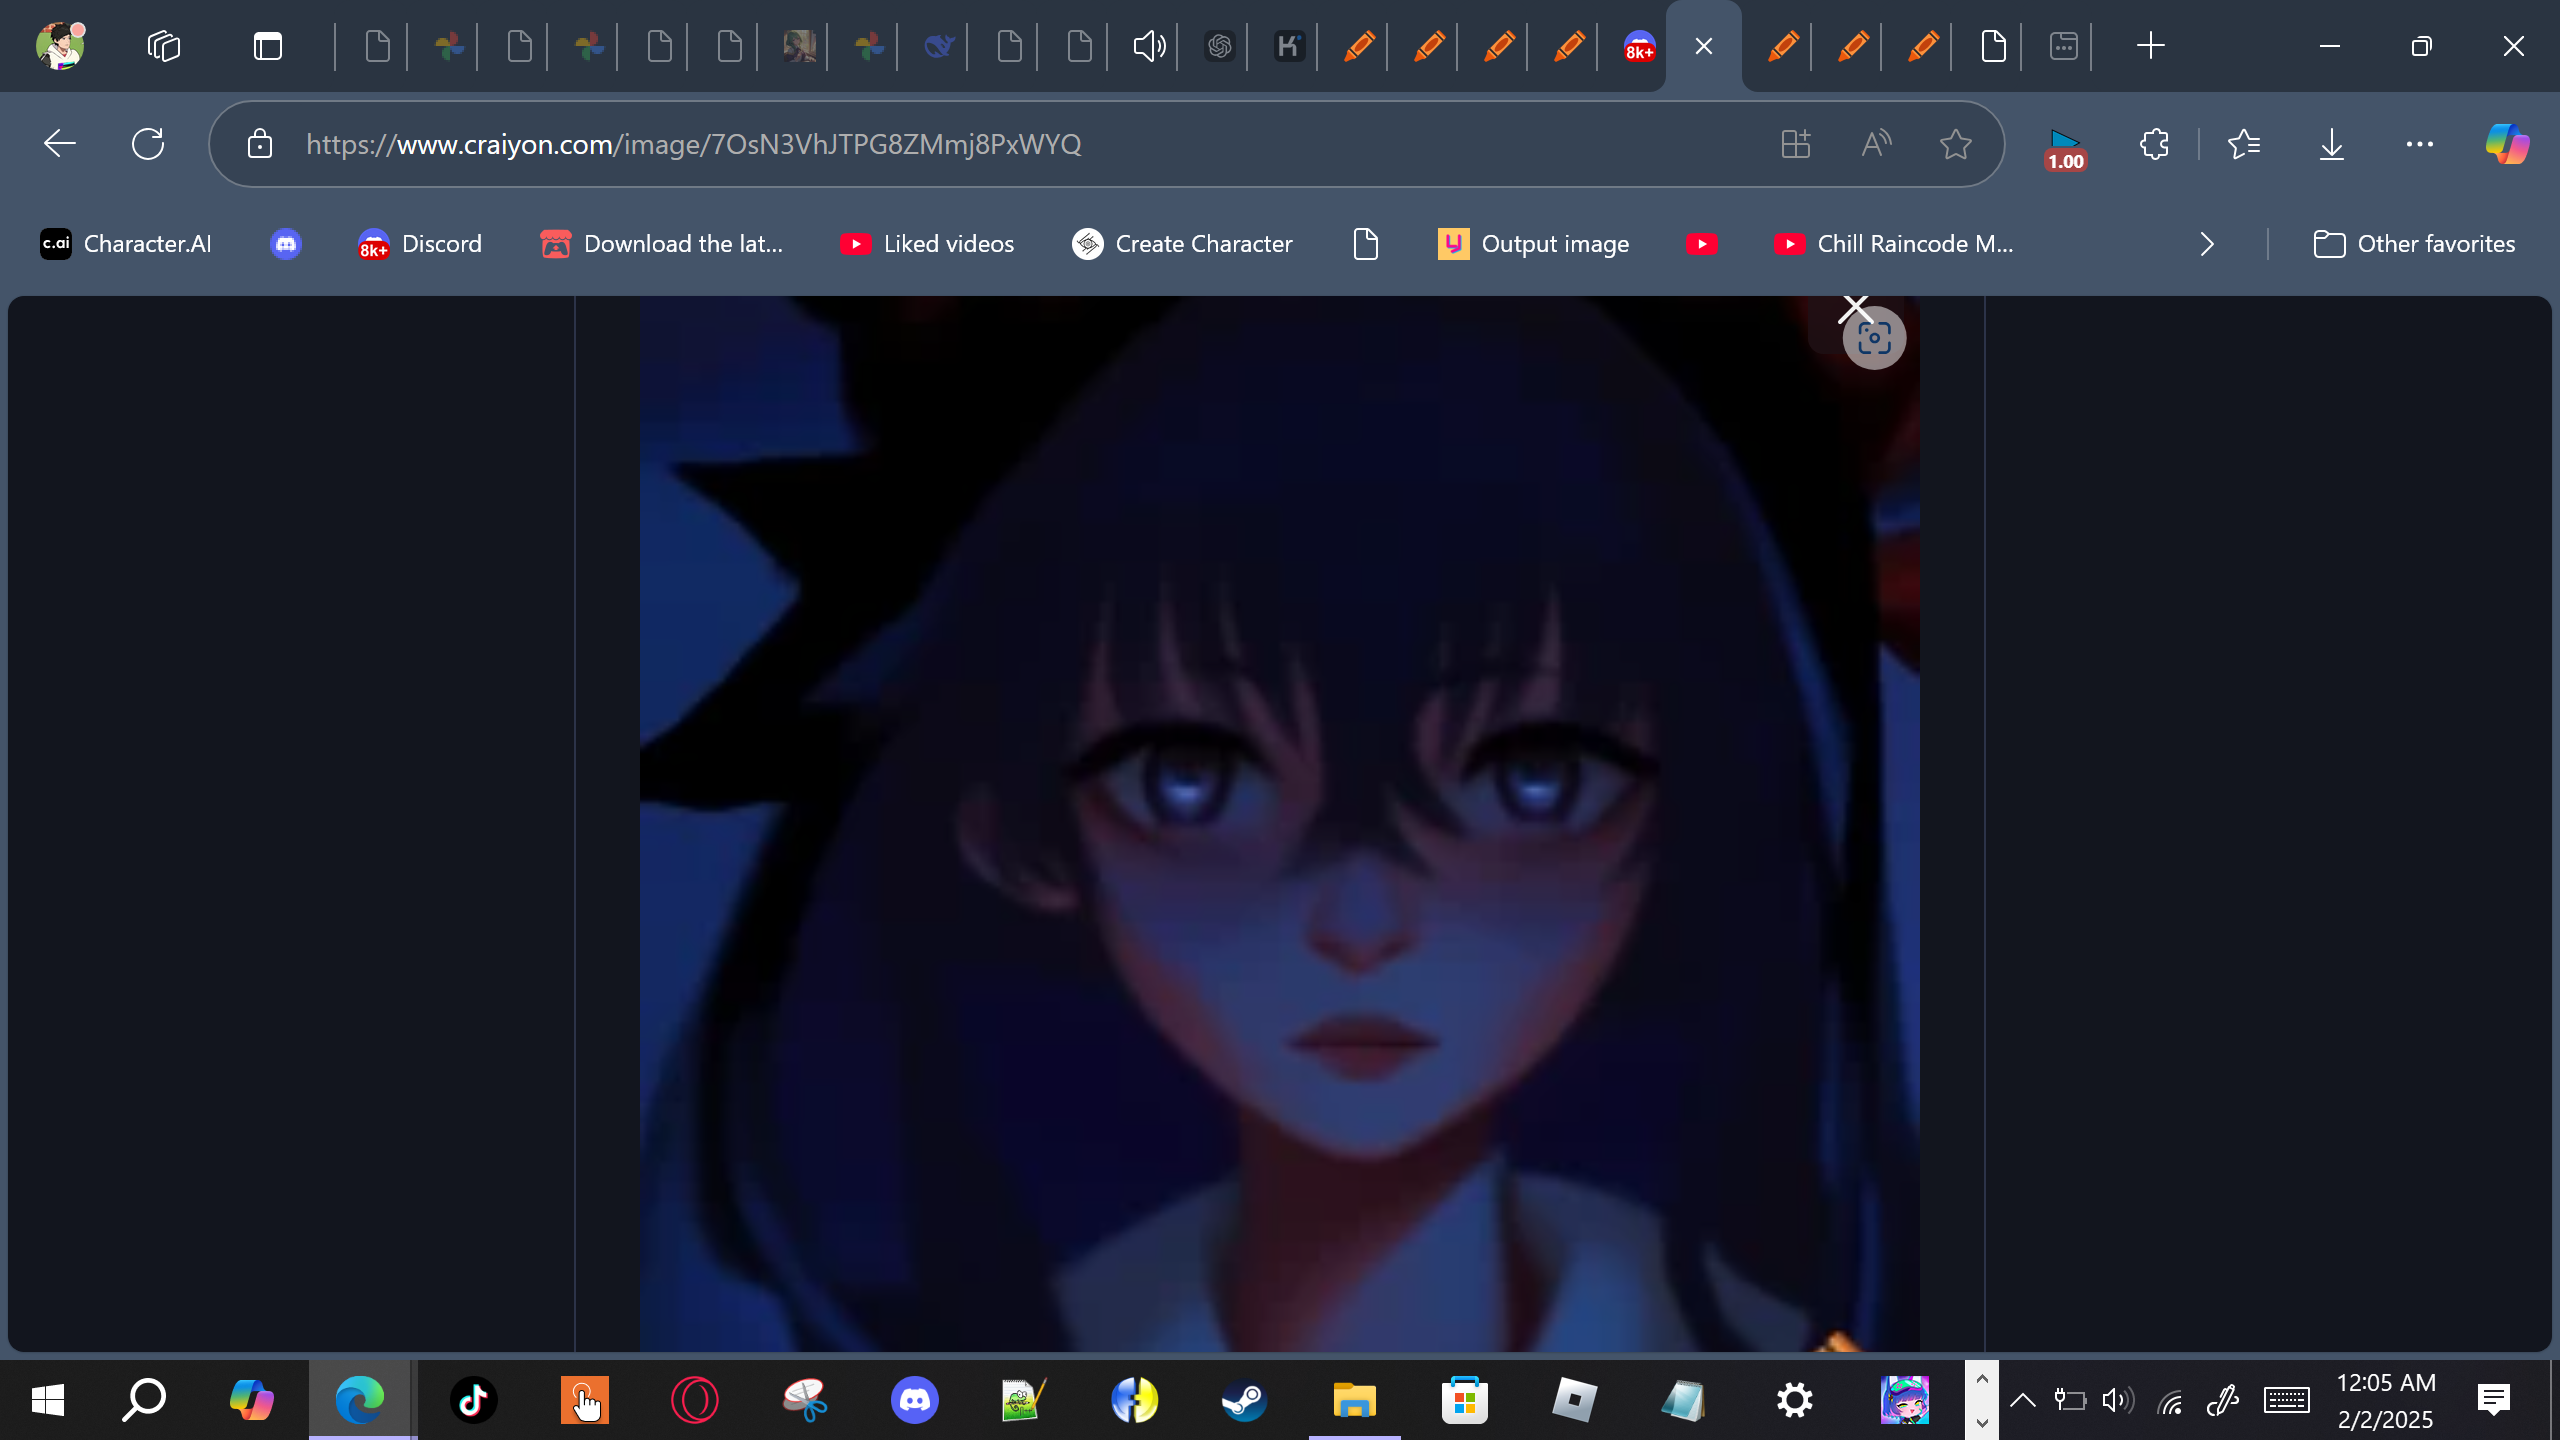
Task: Toggle the vertical tabs actions button
Action: coord(267,46)
